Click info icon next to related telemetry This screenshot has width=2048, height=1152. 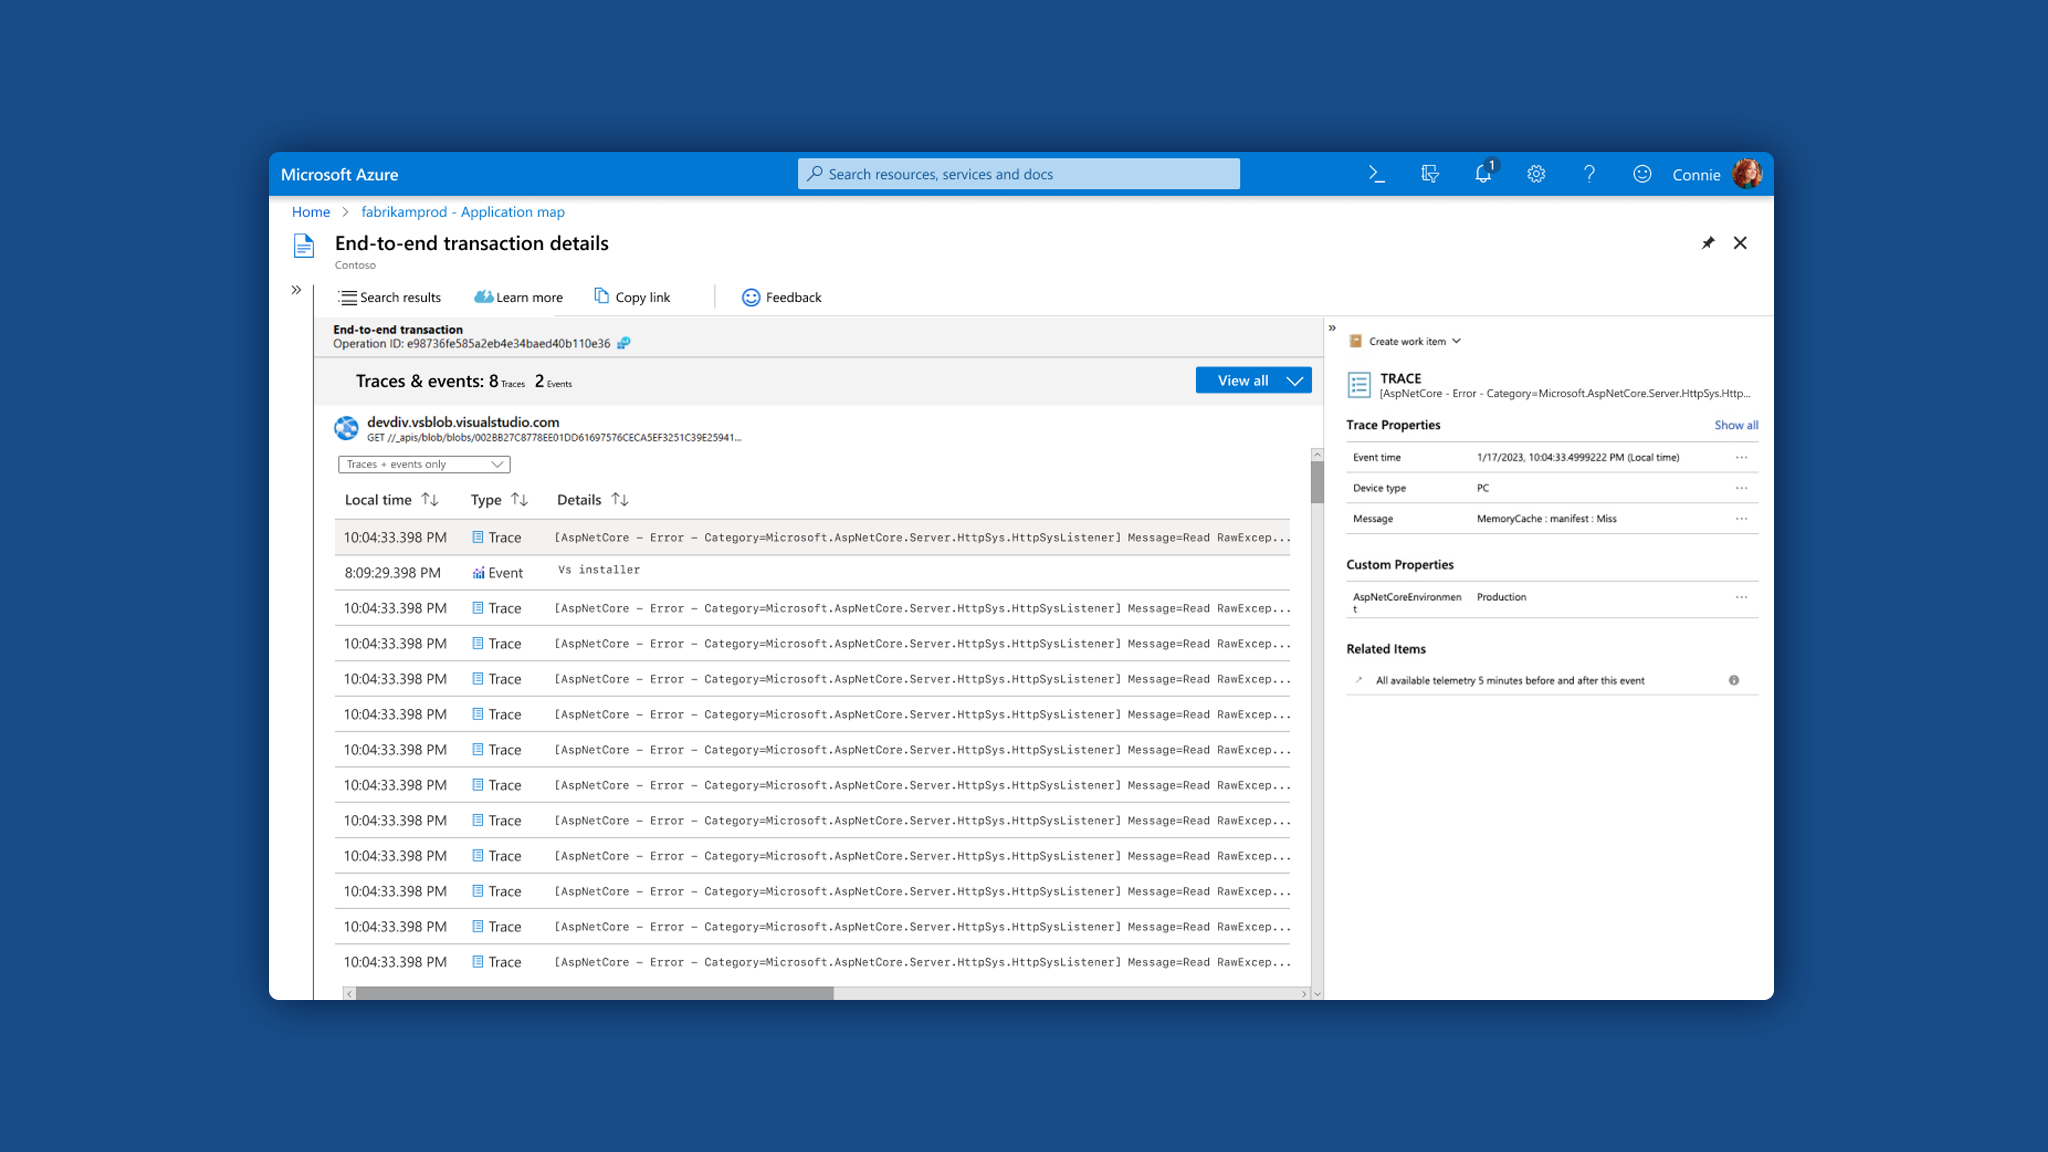1734,681
